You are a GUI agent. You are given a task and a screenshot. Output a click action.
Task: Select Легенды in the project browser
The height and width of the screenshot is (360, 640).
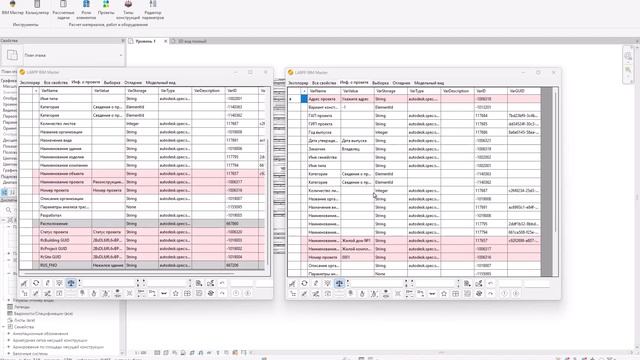click(x=22, y=307)
